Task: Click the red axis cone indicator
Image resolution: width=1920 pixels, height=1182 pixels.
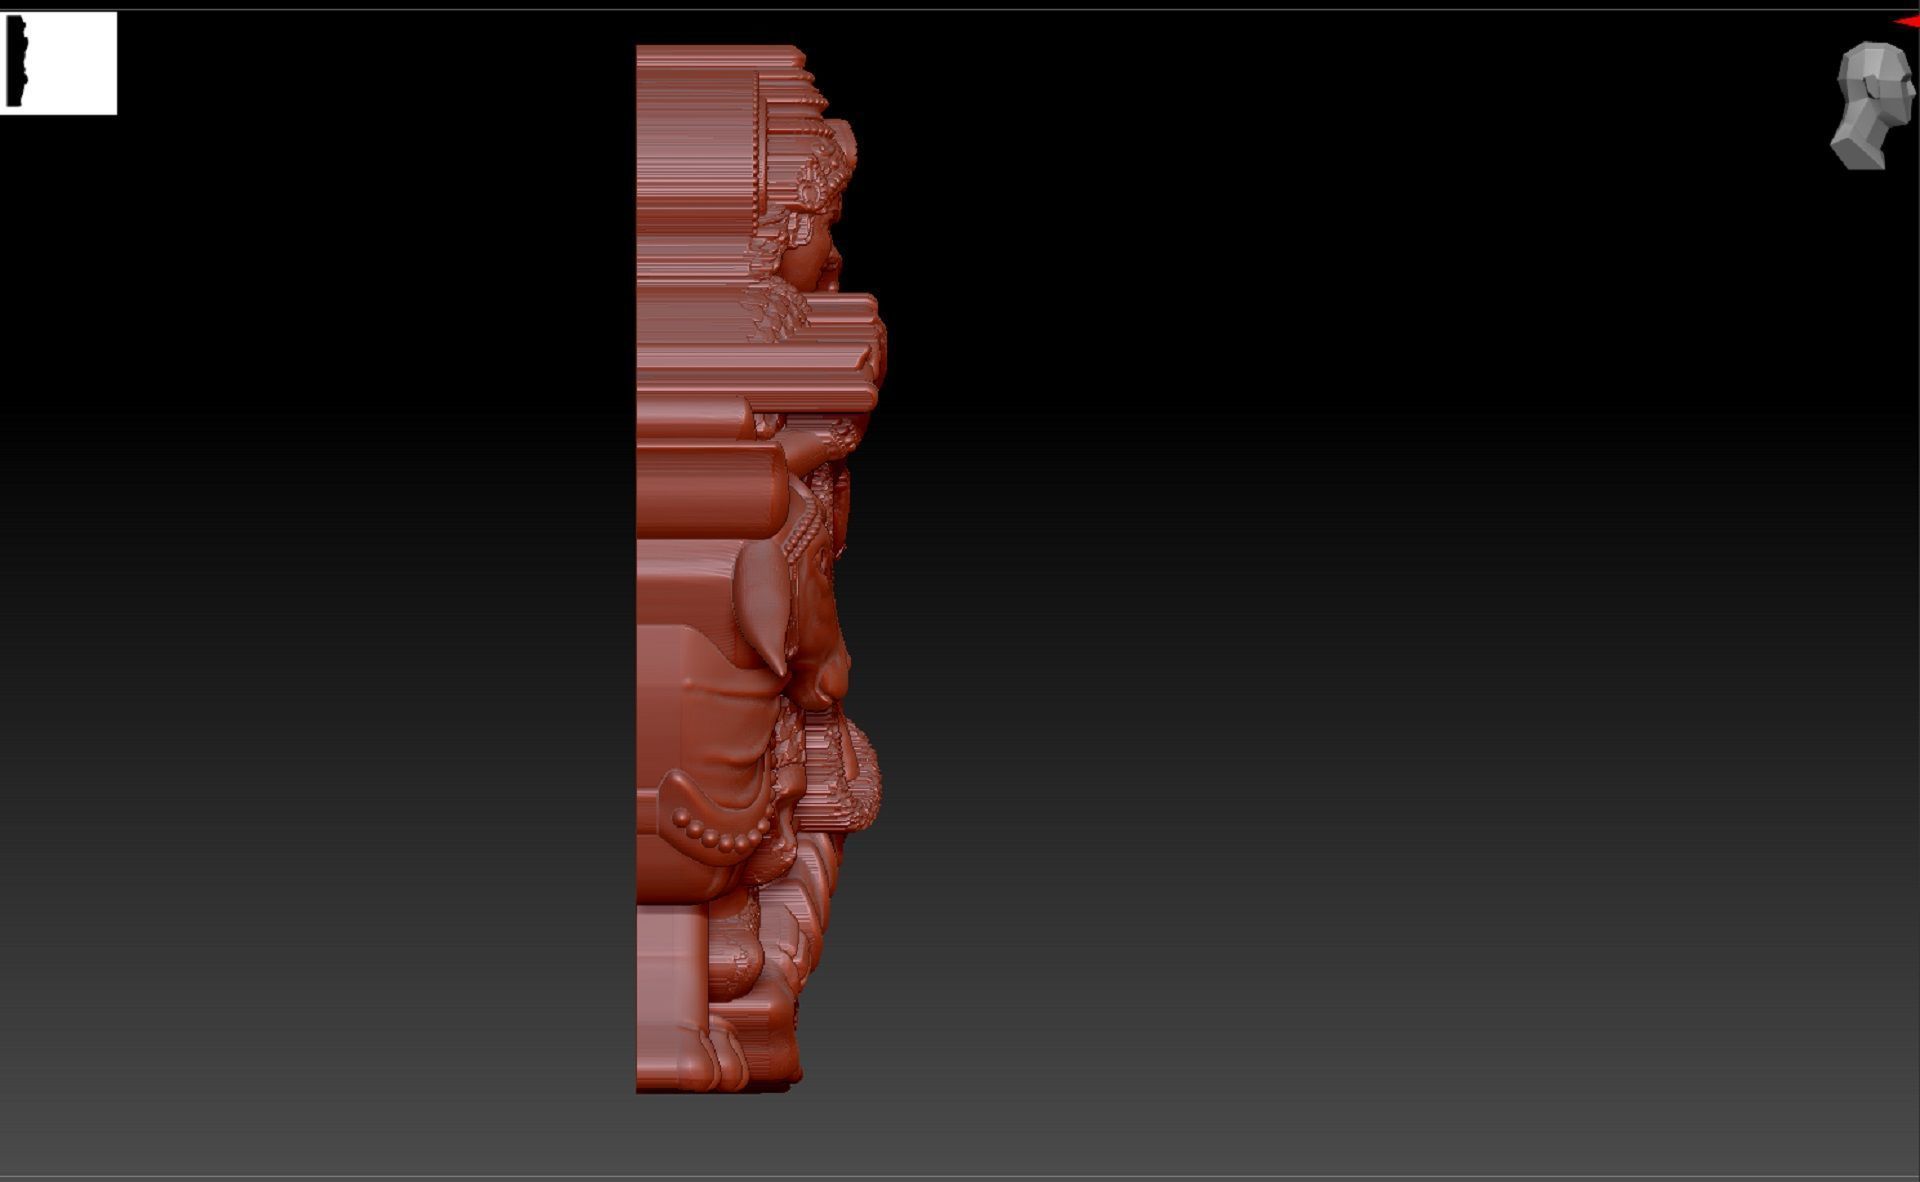Action: pos(1908,22)
